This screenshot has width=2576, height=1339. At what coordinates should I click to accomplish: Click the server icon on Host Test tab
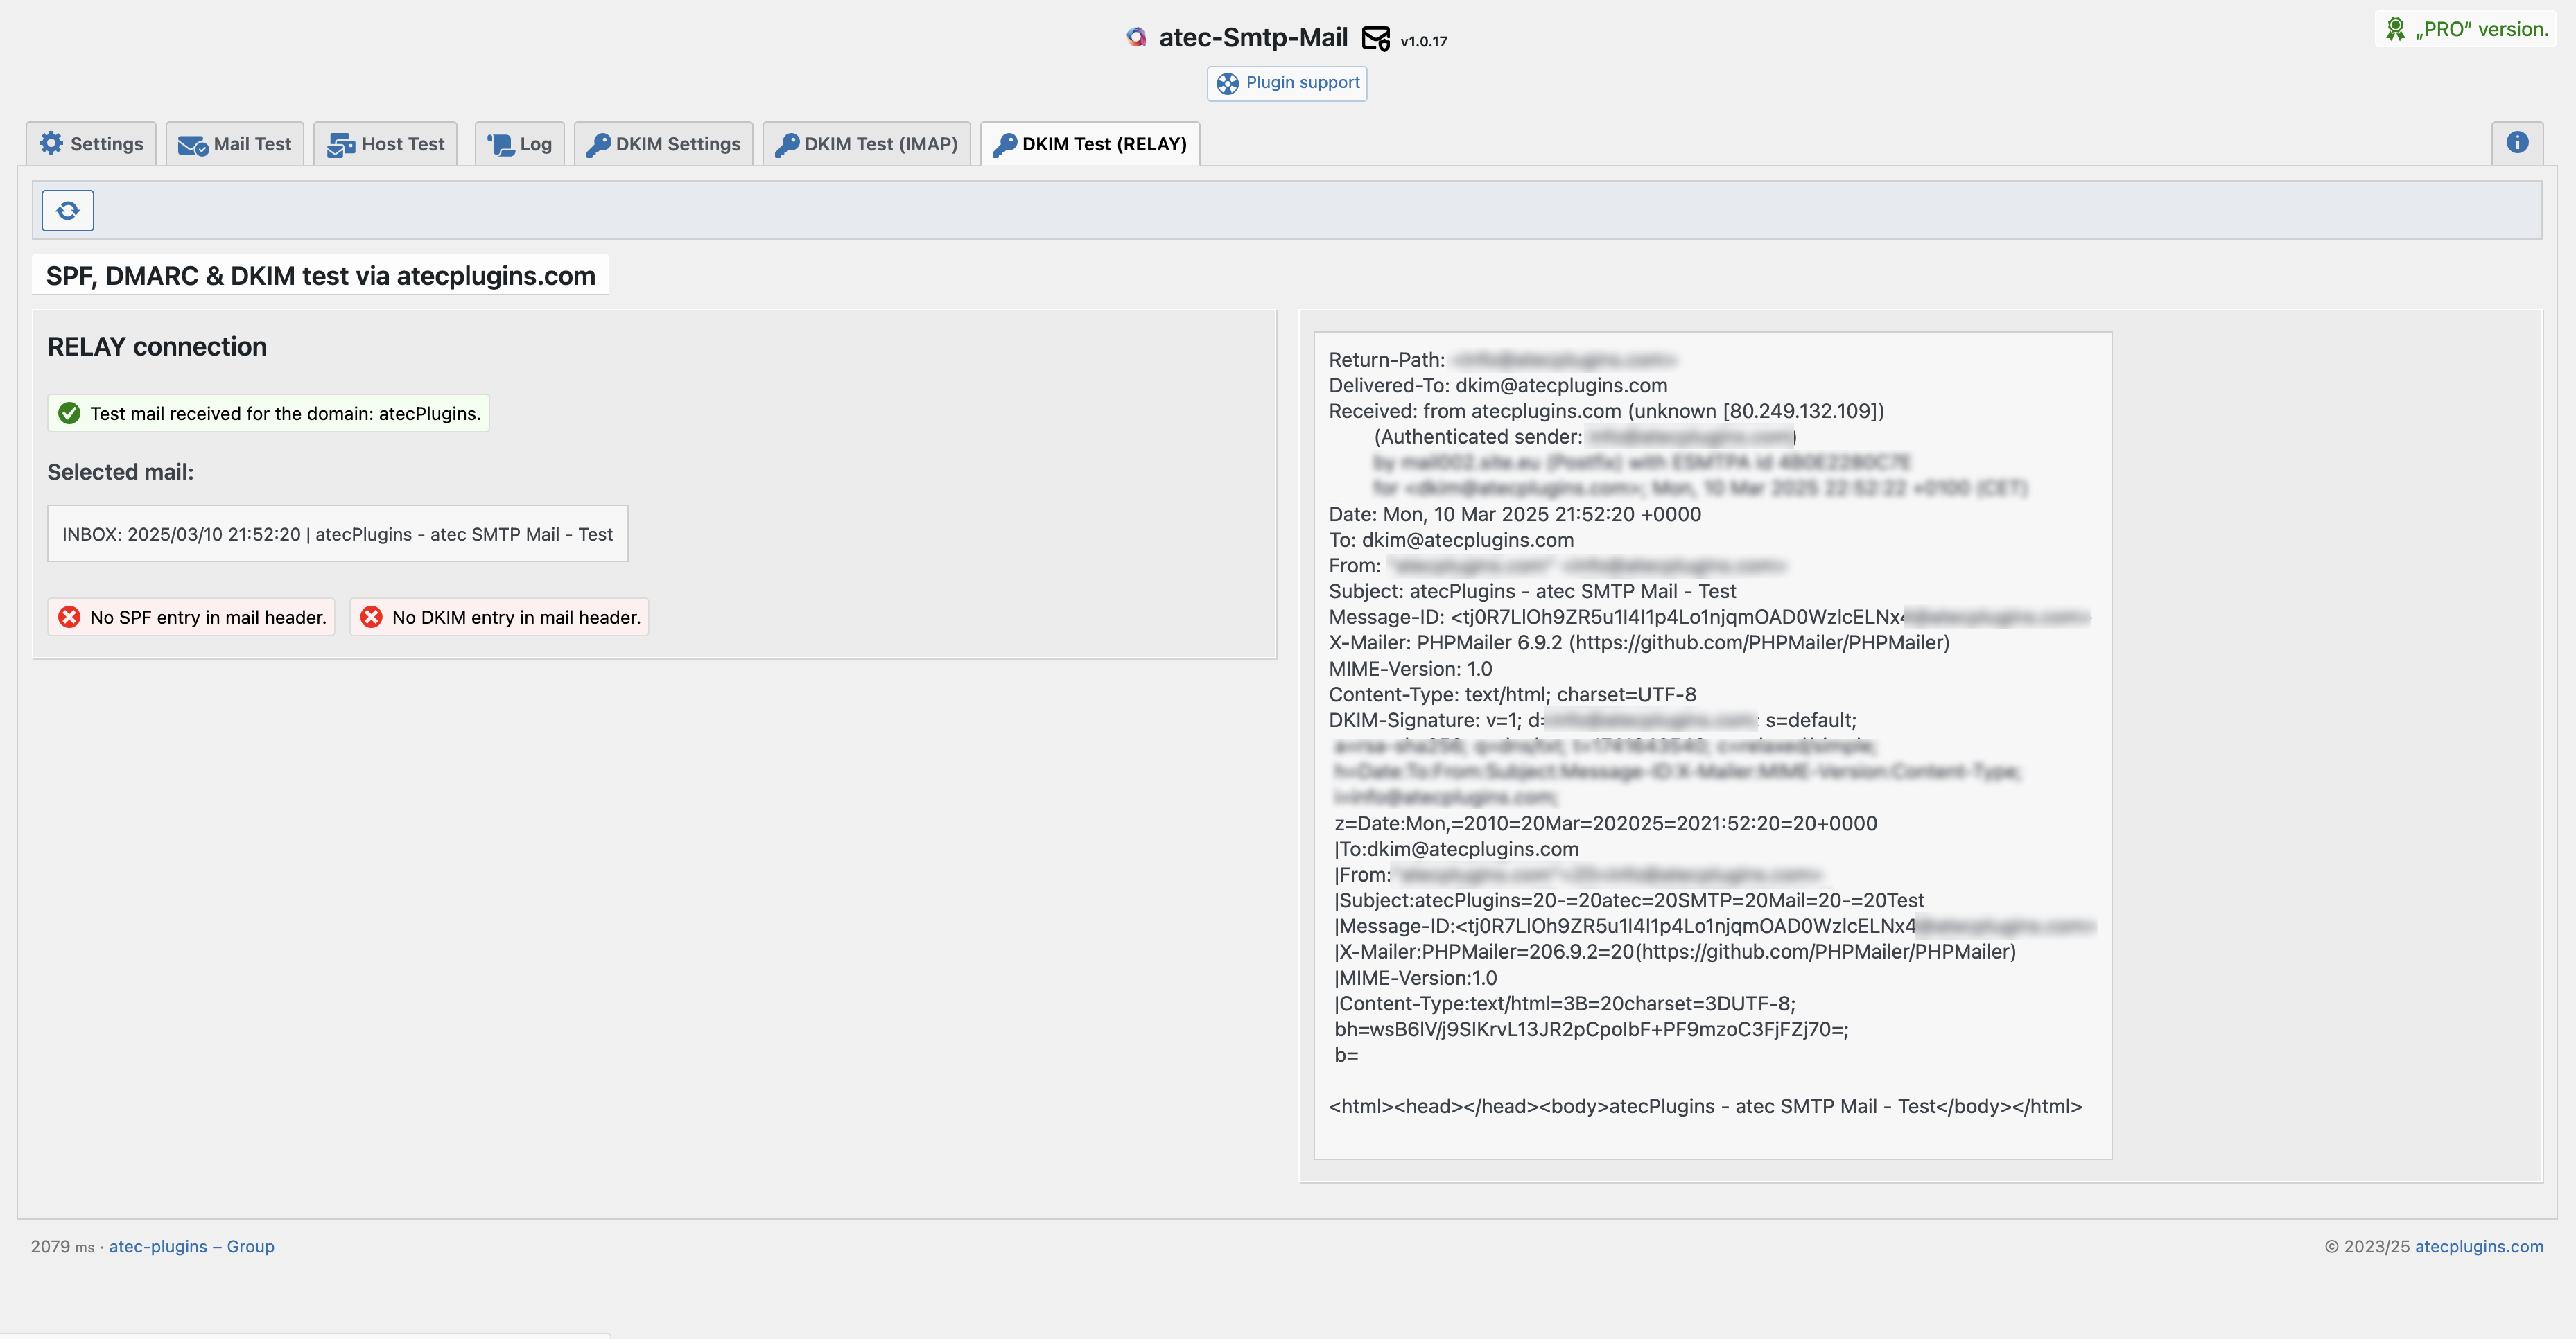(341, 145)
